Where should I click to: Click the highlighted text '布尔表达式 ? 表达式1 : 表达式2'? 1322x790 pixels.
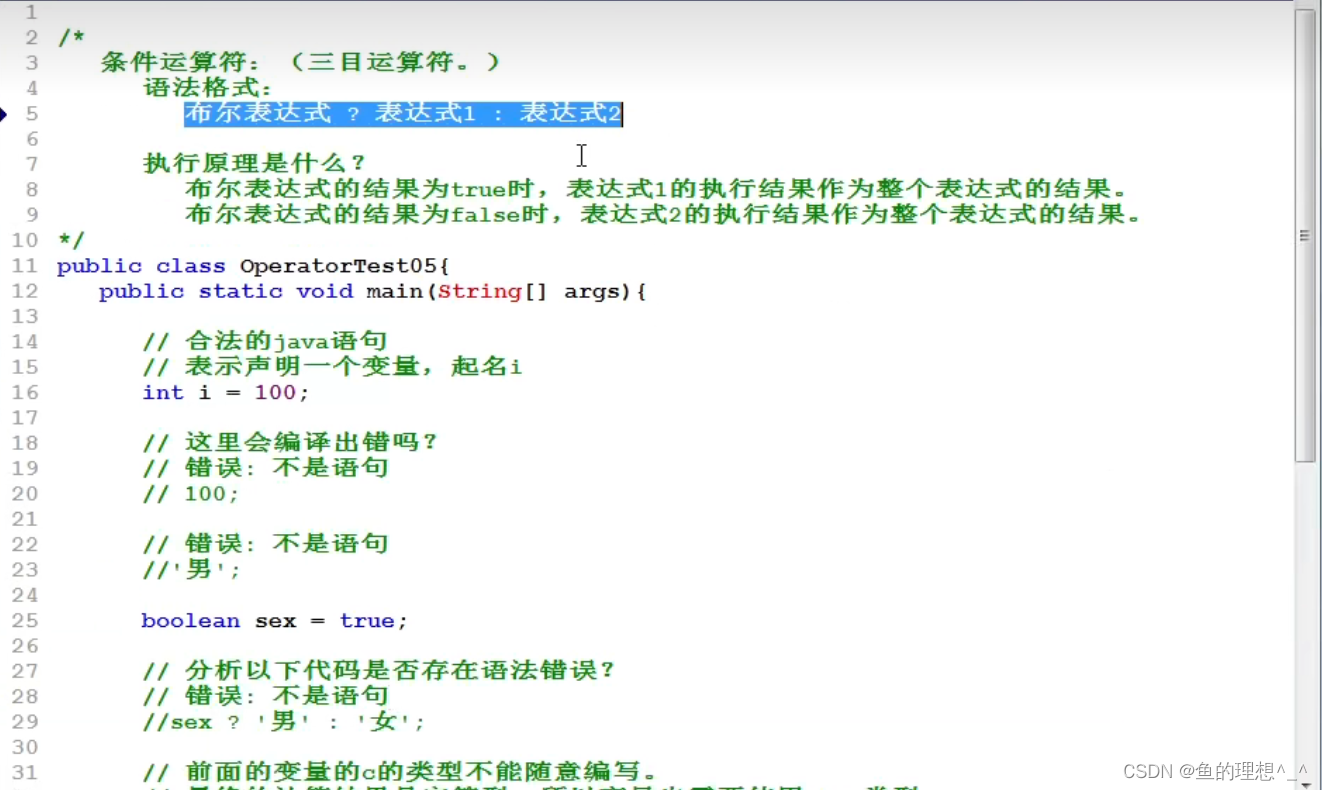pos(403,114)
